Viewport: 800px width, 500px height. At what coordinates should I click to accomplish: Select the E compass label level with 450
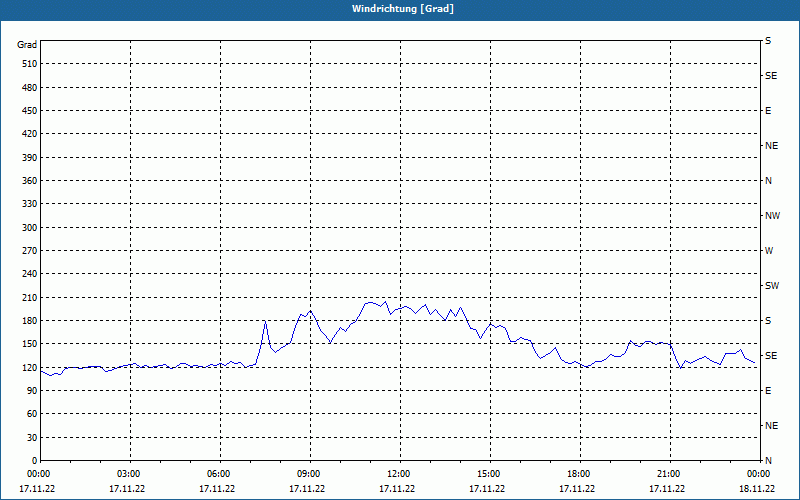(x=768, y=111)
